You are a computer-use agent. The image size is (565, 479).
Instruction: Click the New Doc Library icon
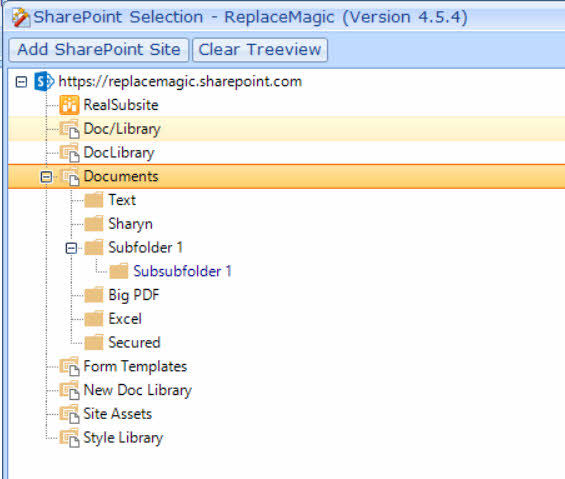[x=70, y=390]
